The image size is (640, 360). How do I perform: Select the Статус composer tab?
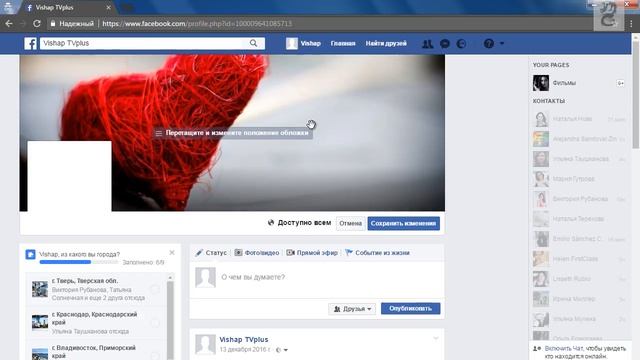pos(211,253)
